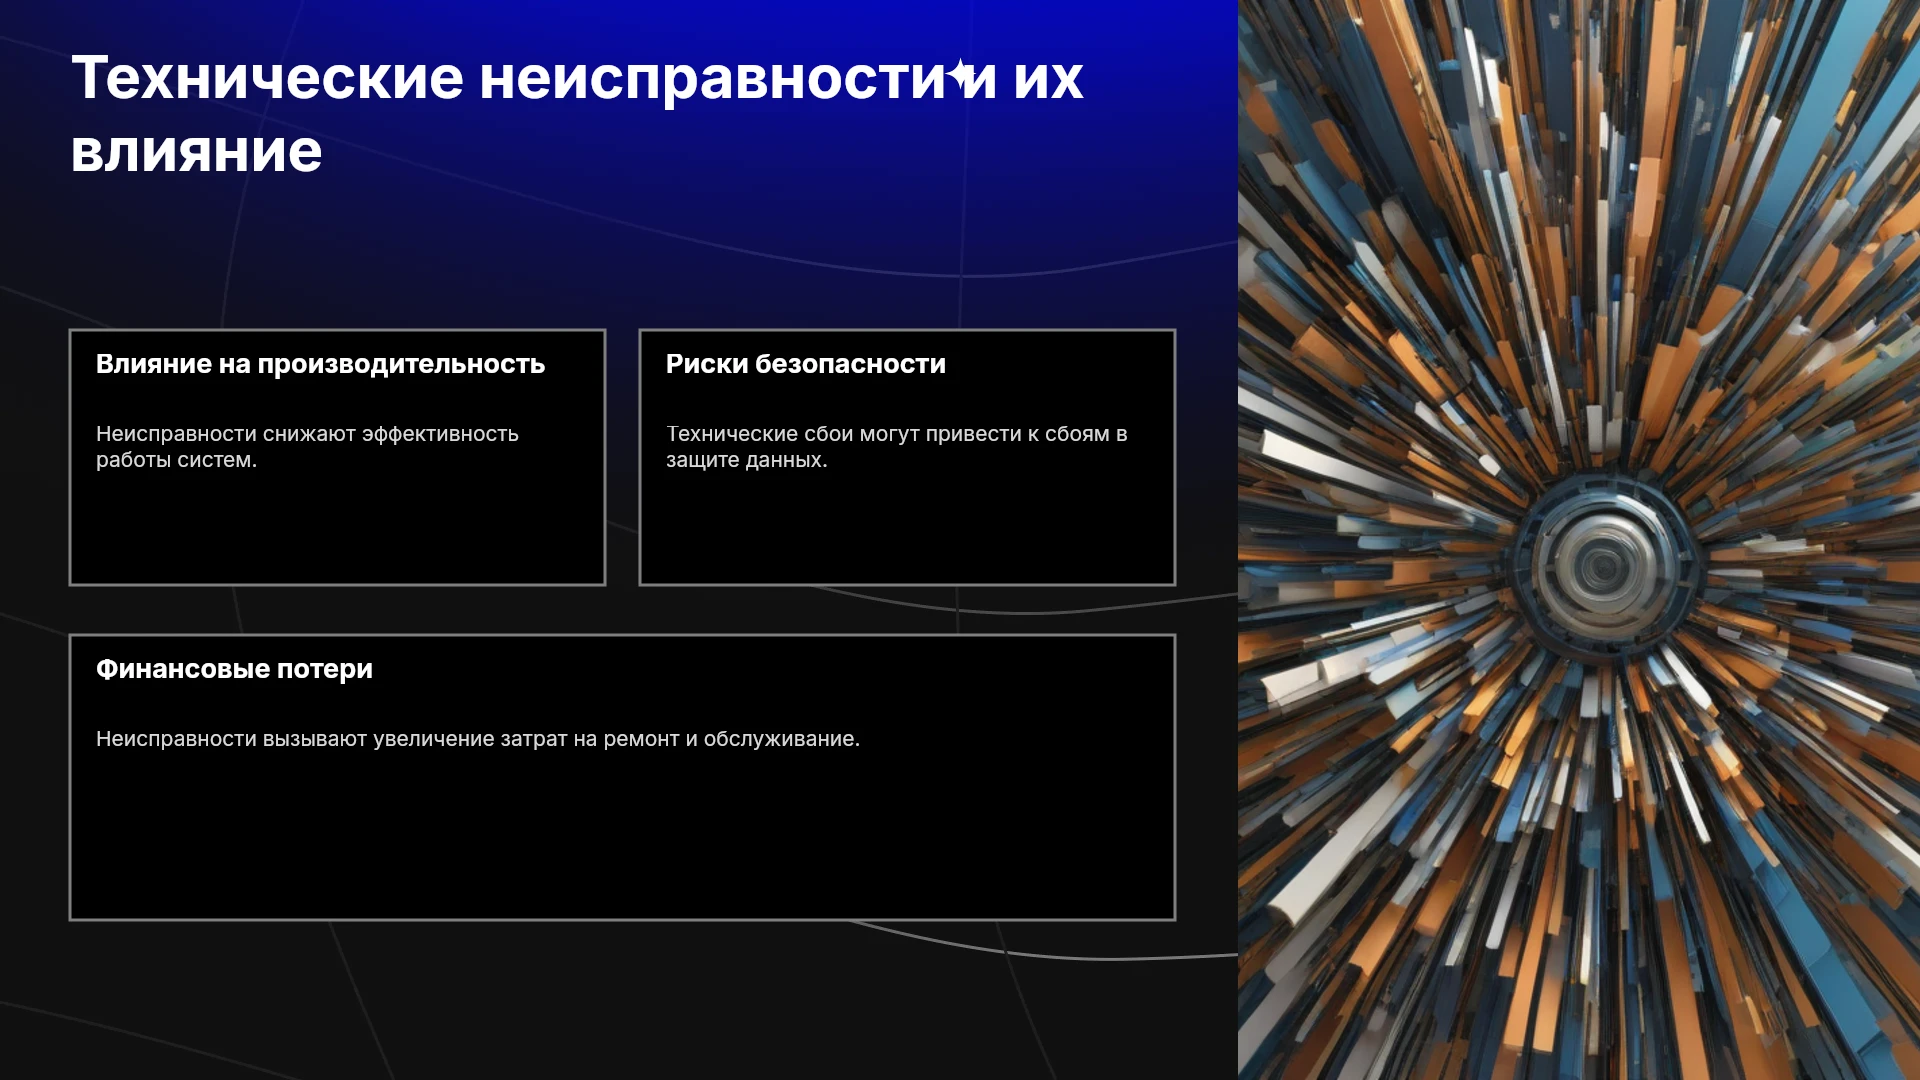Click the word "безопасности" in the second card heading
1920x1080 pixels.
(850, 364)
